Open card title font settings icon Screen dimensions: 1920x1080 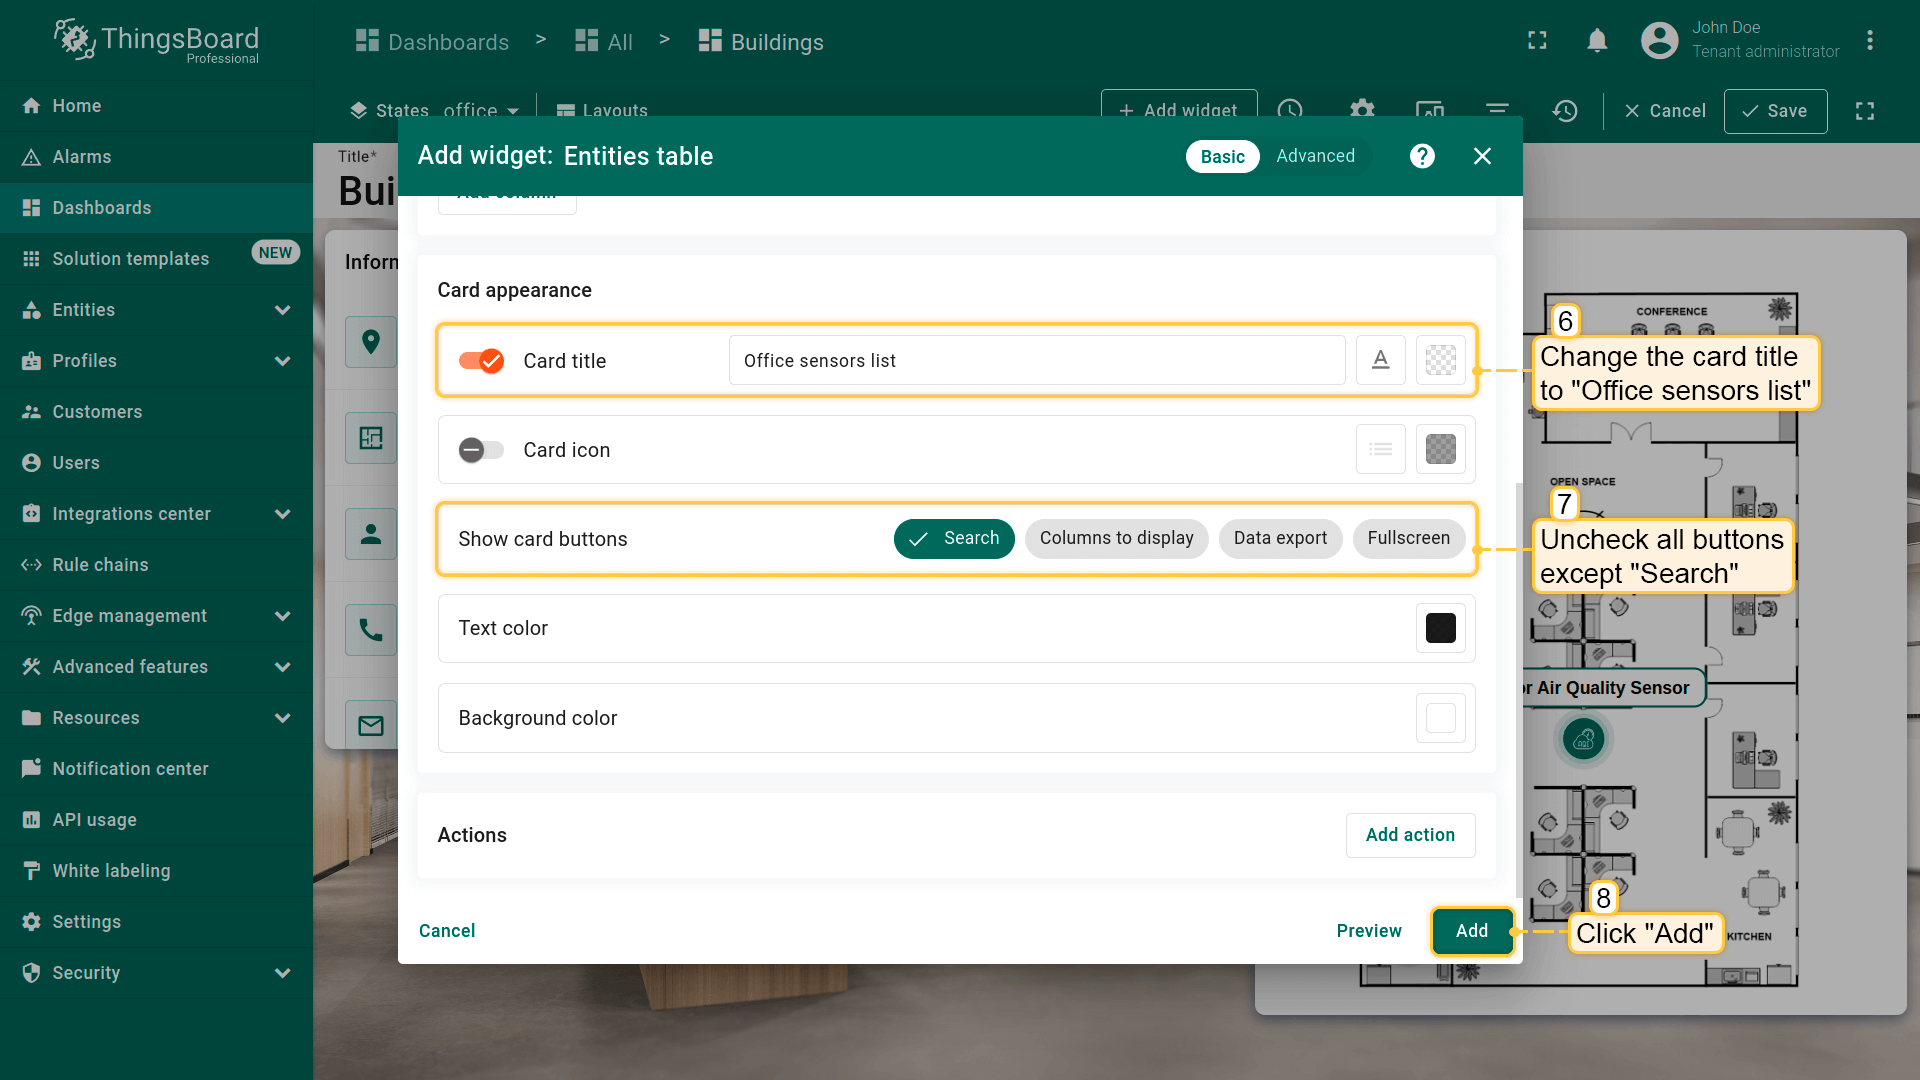[1380, 360]
